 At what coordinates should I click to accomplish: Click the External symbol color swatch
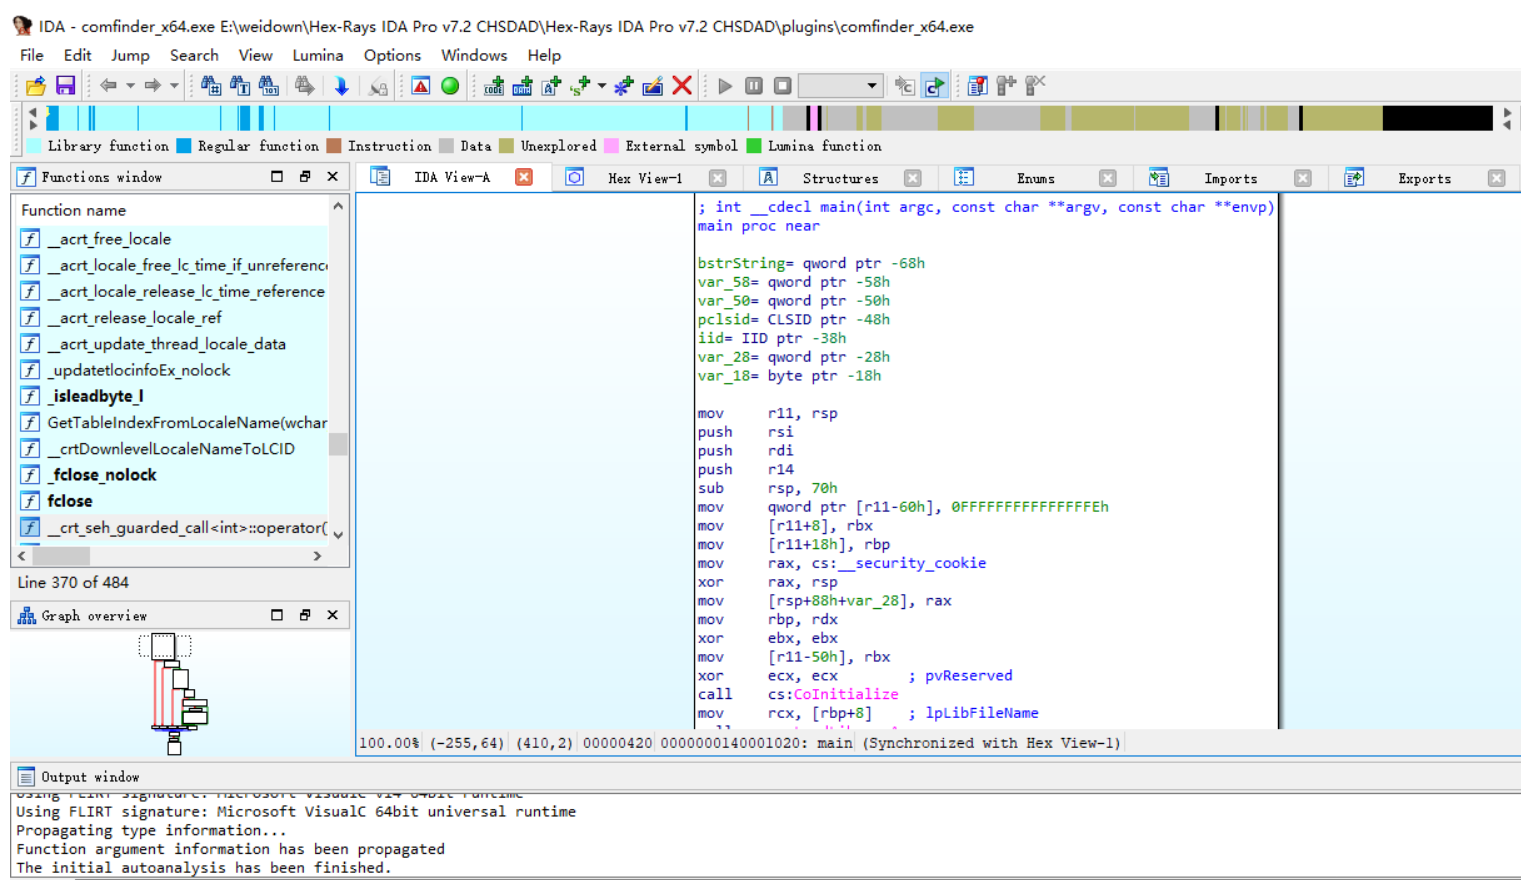[x=612, y=146]
